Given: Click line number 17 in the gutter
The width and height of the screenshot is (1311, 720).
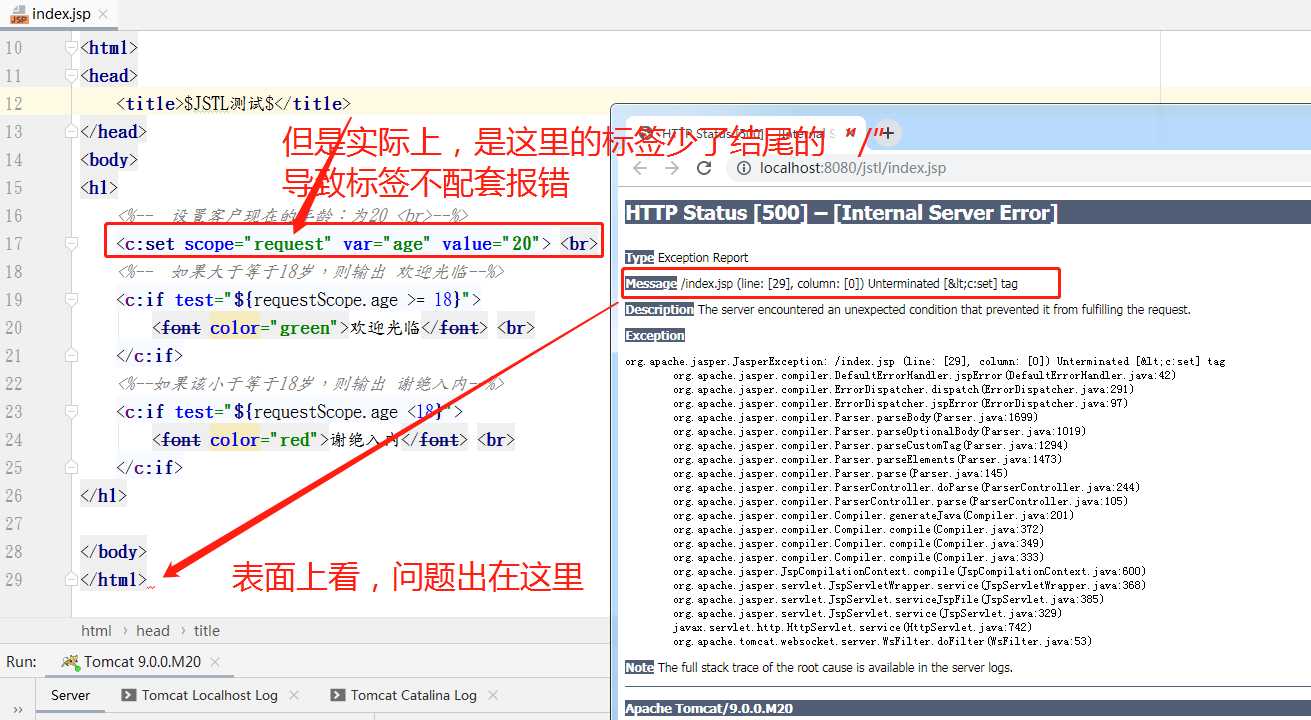Looking at the screenshot, I should (13, 244).
